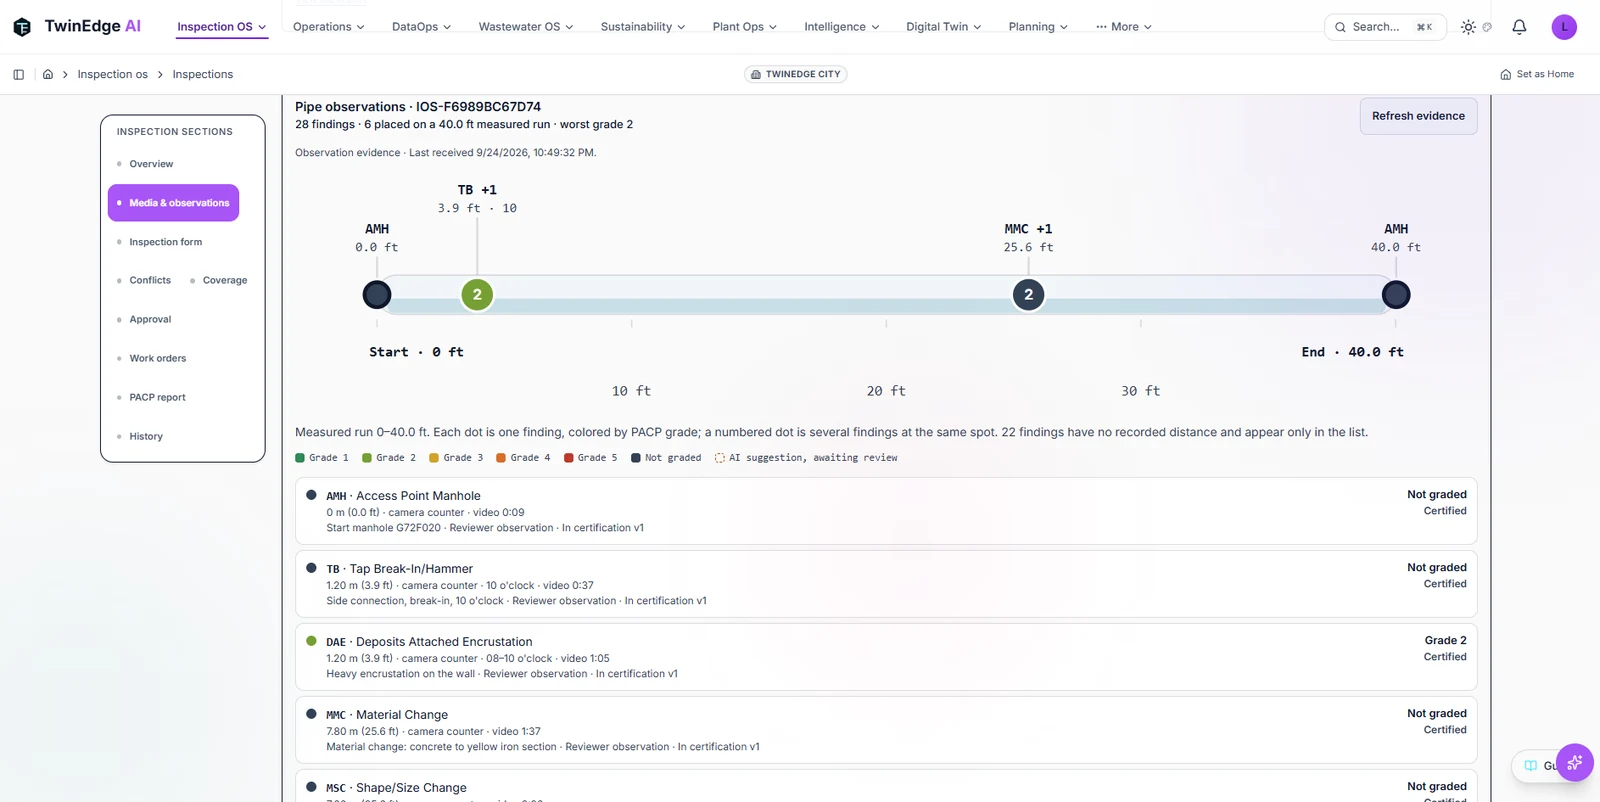Click the TwinEdge AI logo icon
The height and width of the screenshot is (802, 1600).
pos(22,27)
